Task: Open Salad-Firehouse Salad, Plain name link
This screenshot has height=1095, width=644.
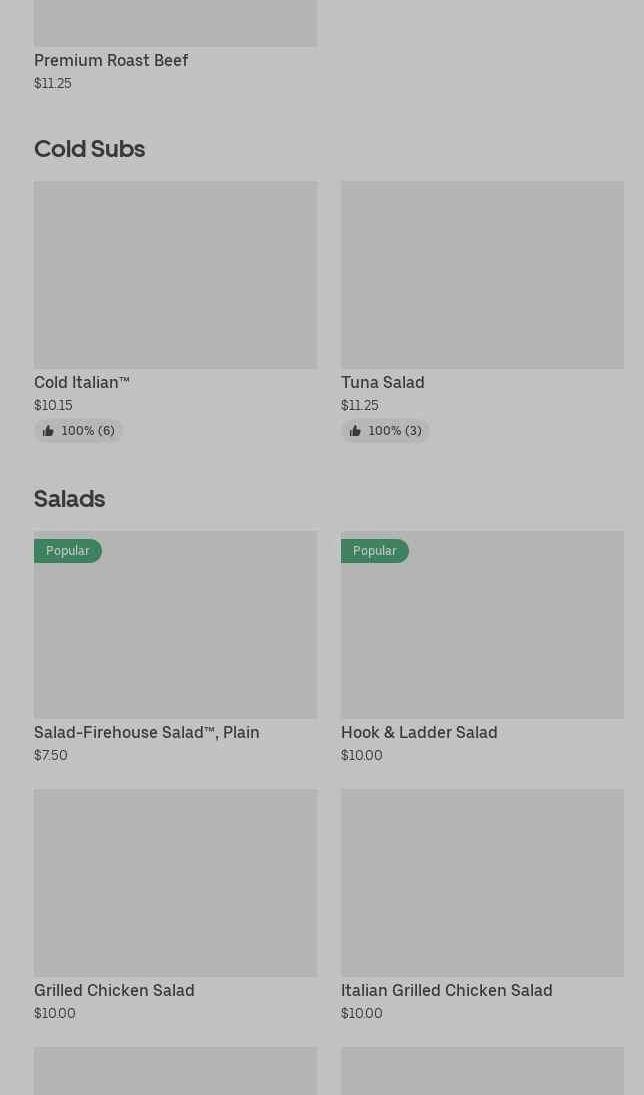Action: [x=146, y=732]
